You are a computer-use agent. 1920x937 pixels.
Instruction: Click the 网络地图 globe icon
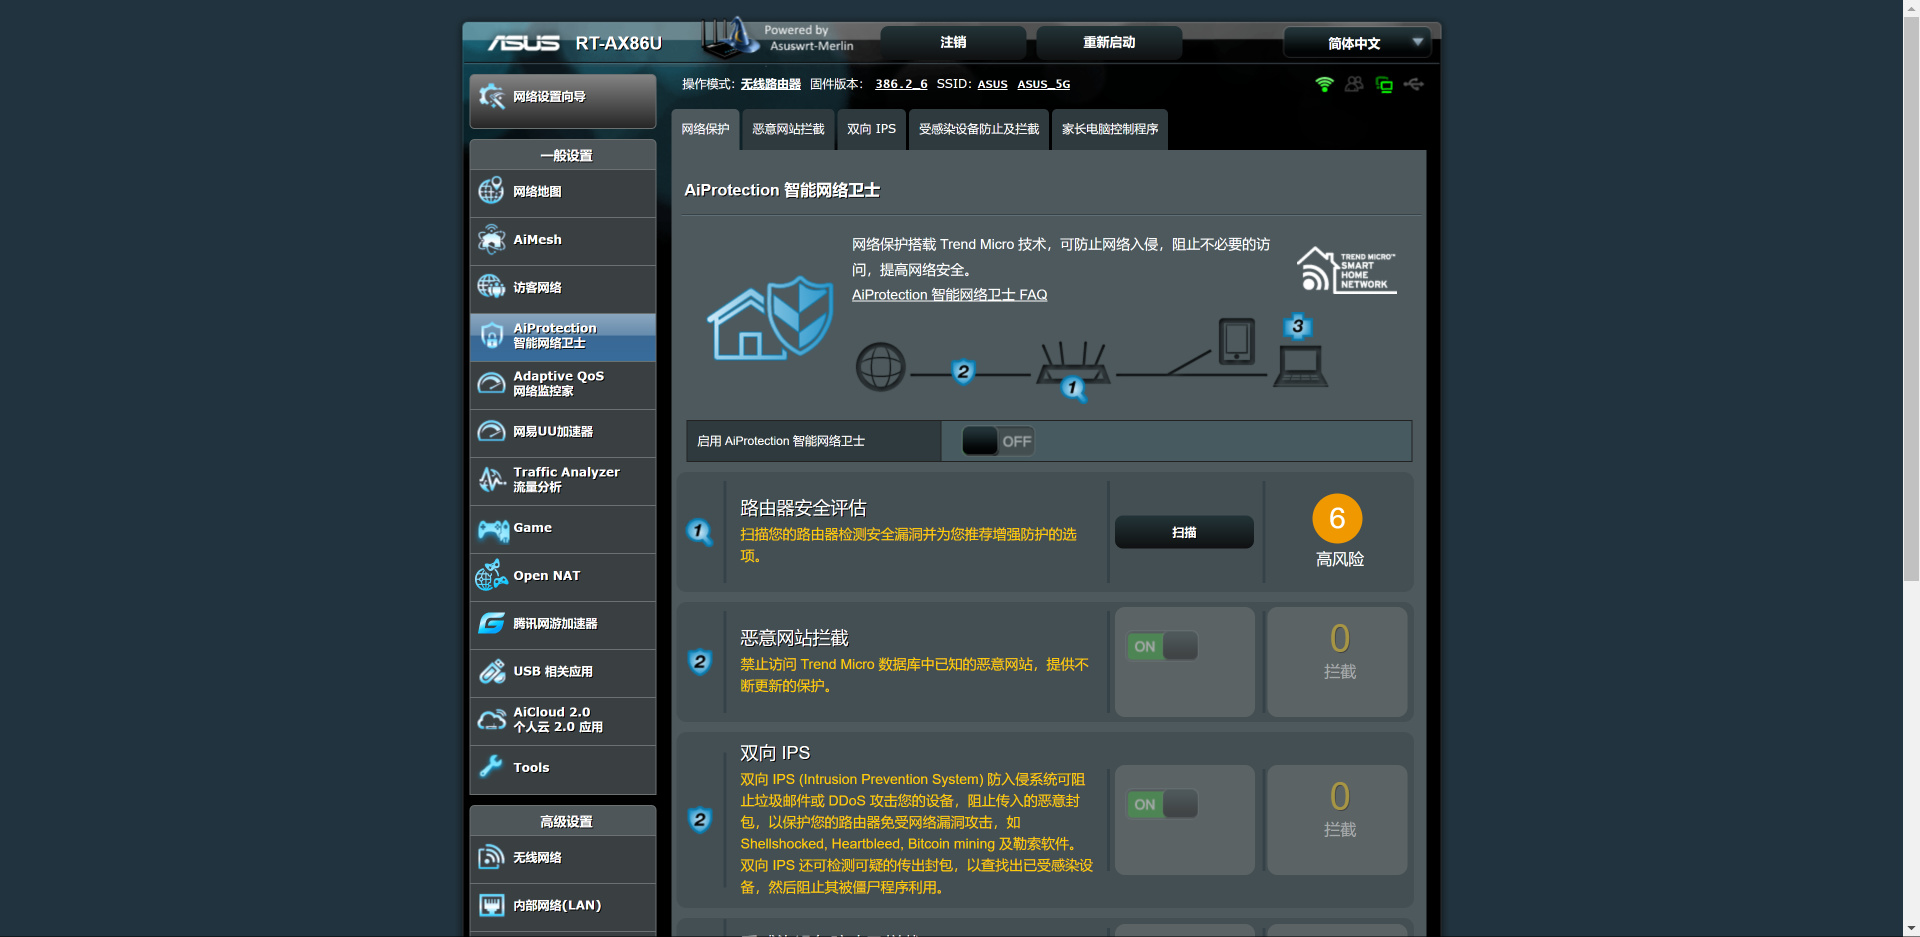[491, 191]
